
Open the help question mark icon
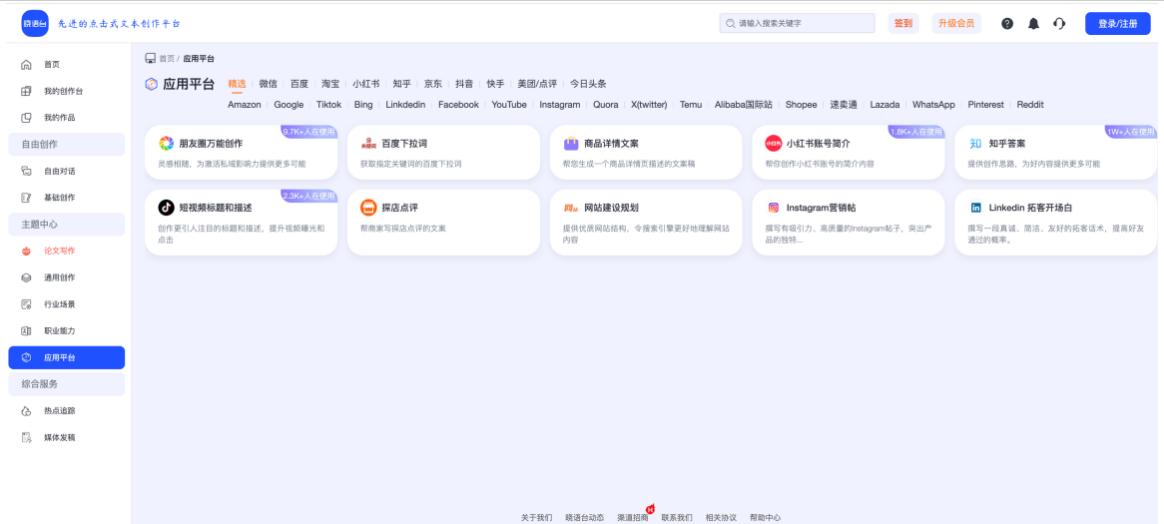[1007, 24]
